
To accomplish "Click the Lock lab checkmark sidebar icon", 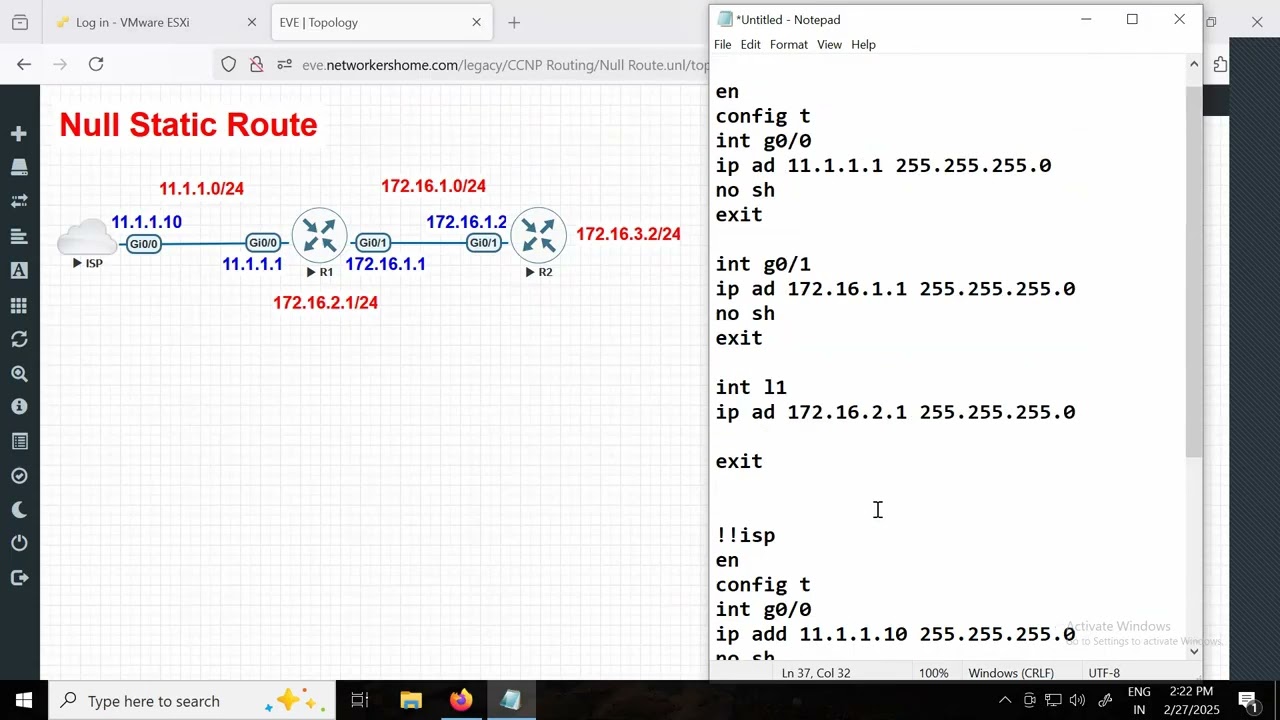I will pyautogui.click(x=19, y=476).
